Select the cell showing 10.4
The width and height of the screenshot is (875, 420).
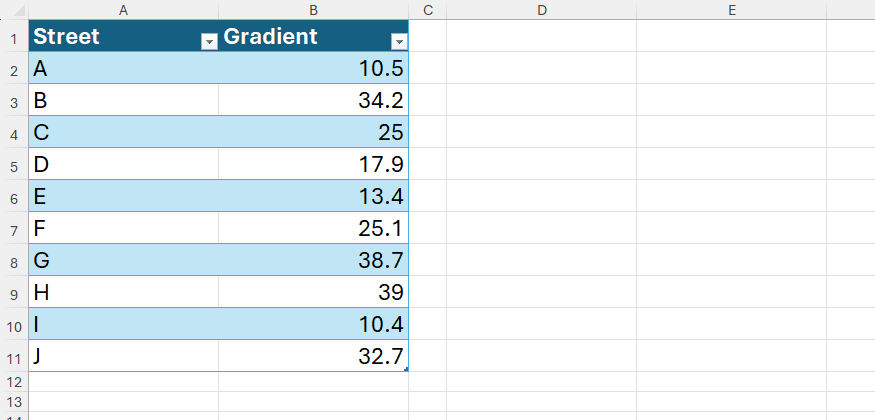point(313,325)
